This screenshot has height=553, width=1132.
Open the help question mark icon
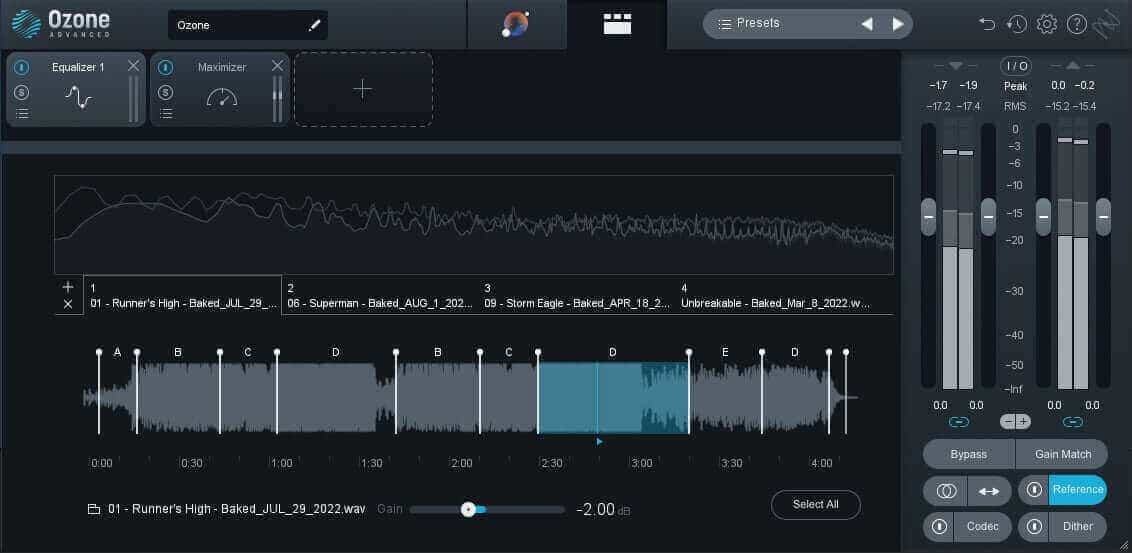point(1076,24)
